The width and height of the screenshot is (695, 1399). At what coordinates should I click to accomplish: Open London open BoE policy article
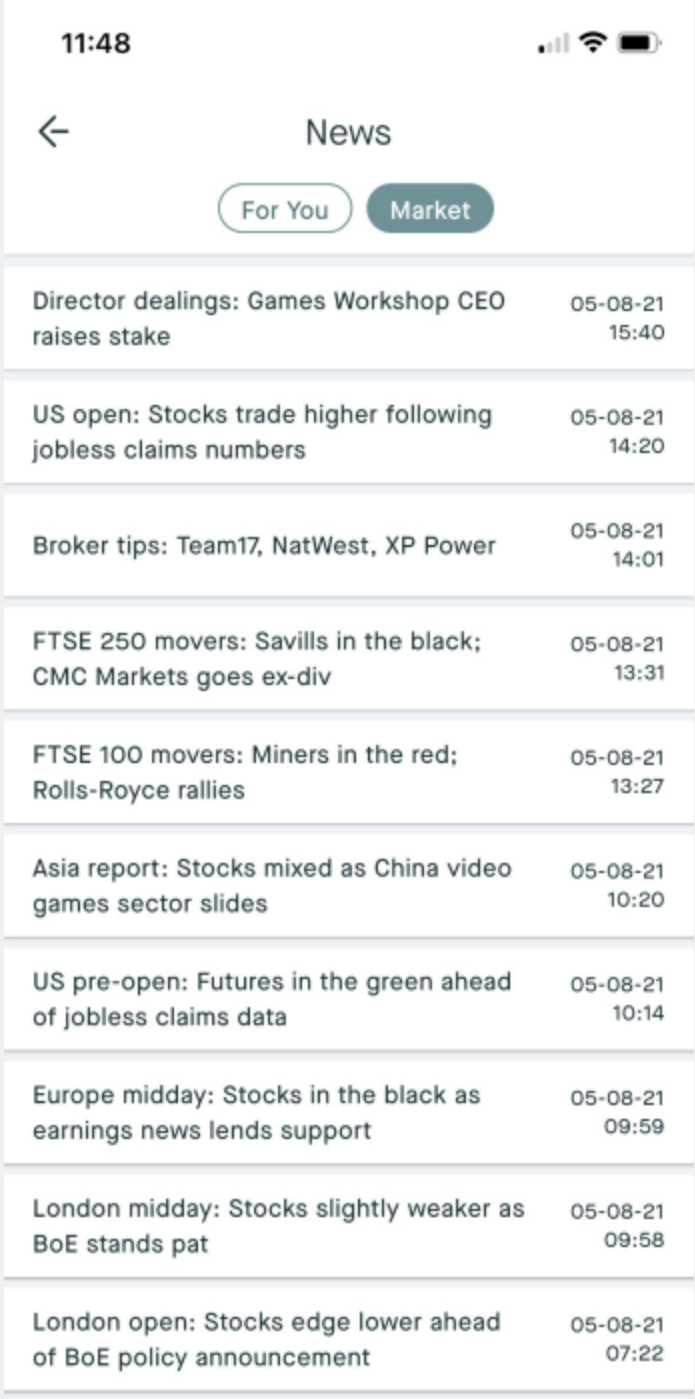266,1339
